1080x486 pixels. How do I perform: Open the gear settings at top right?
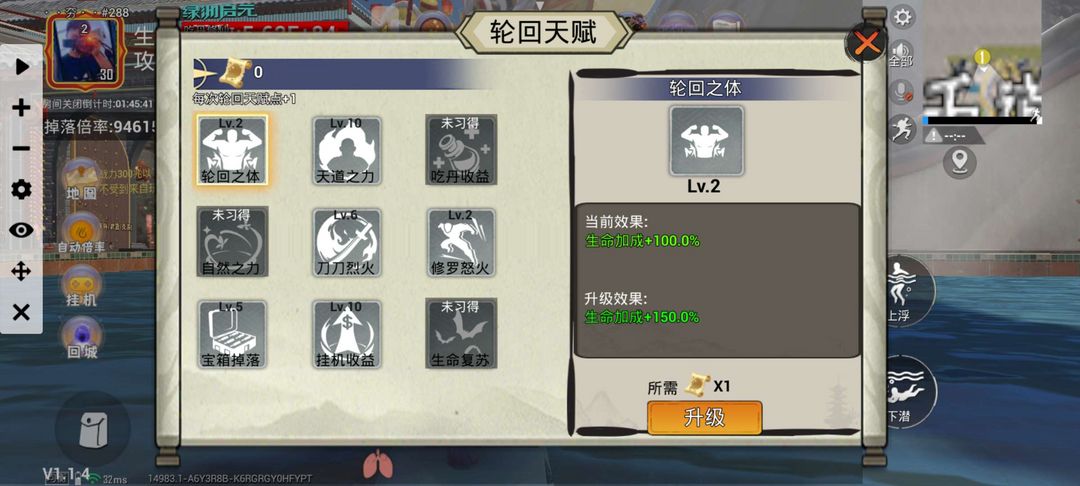tap(902, 16)
